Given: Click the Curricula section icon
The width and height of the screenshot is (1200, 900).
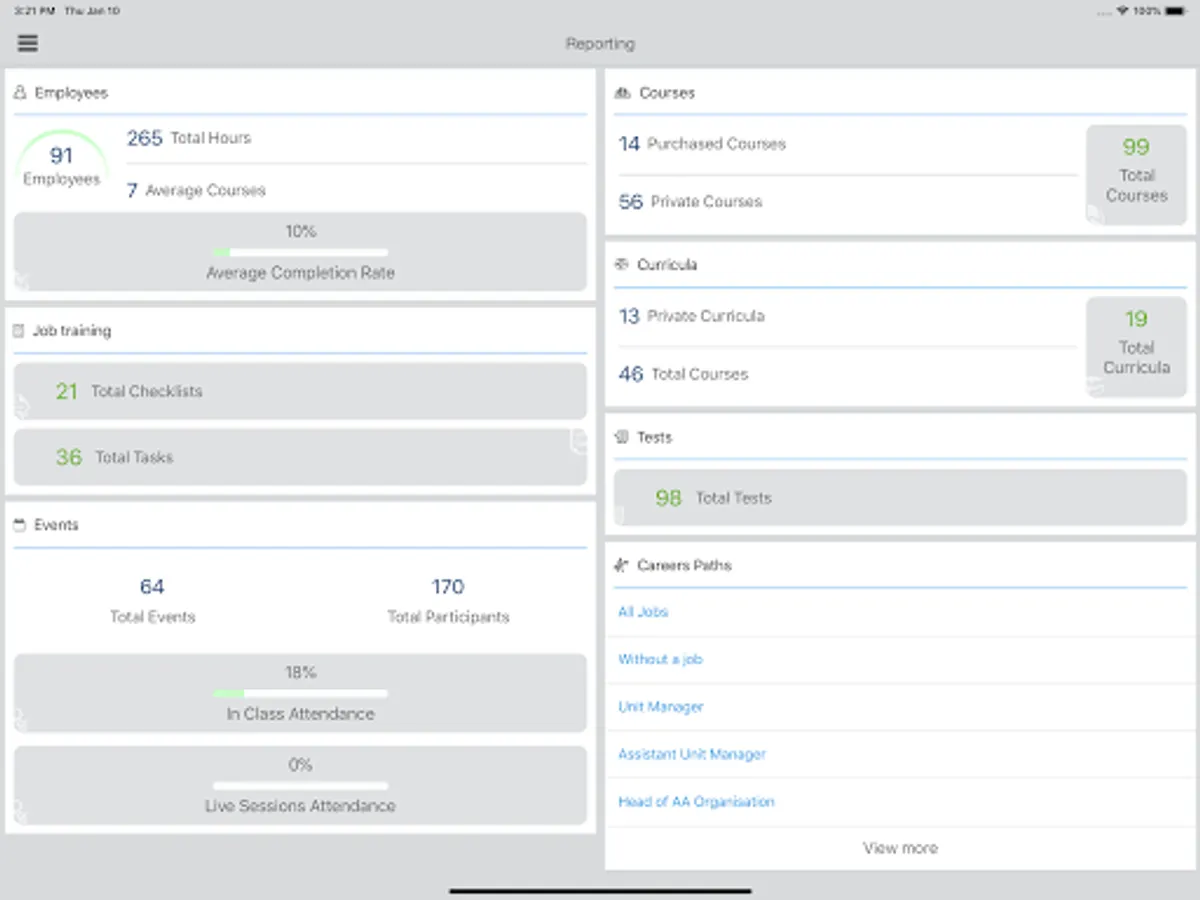Looking at the screenshot, I should click(621, 264).
